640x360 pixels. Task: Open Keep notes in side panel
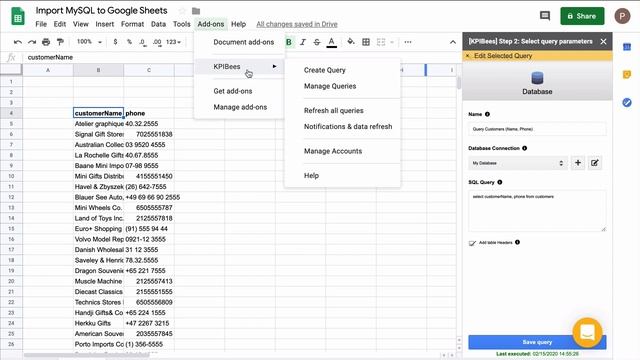[x=627, y=74]
